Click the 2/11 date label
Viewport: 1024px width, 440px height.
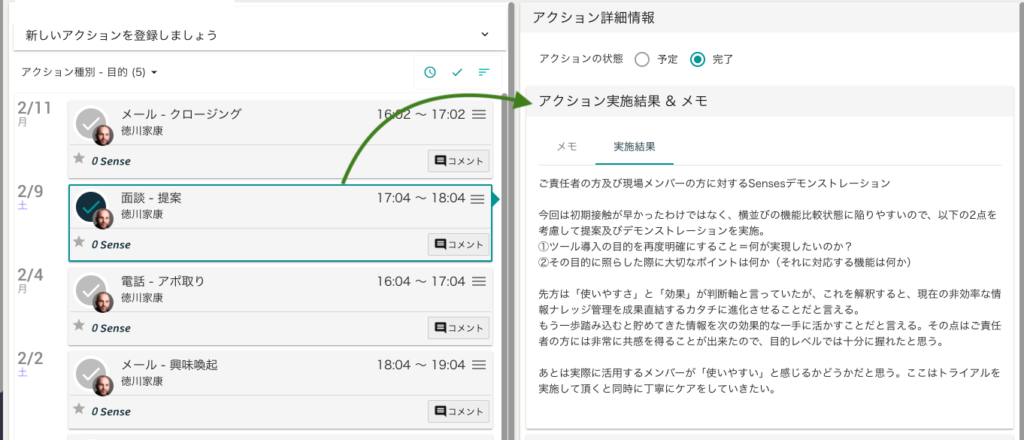point(34,108)
